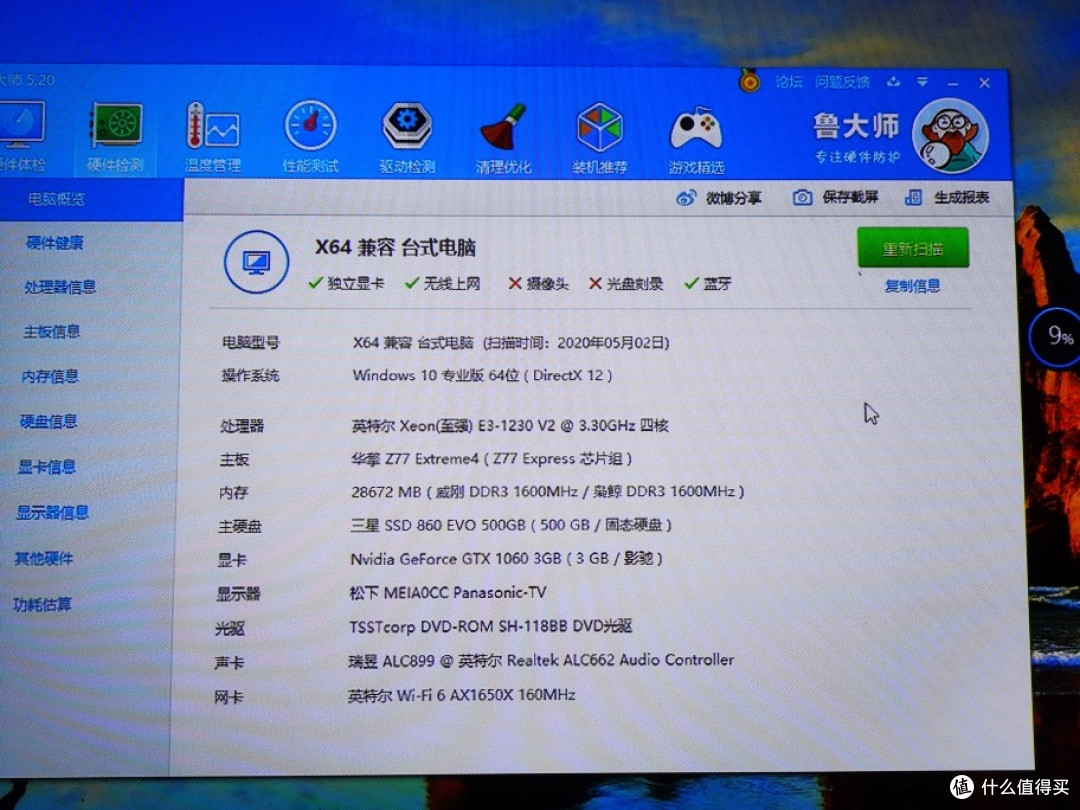Select 主板信息 in the sidebar
Image resolution: width=1080 pixels, height=810 pixels.
tap(52, 332)
